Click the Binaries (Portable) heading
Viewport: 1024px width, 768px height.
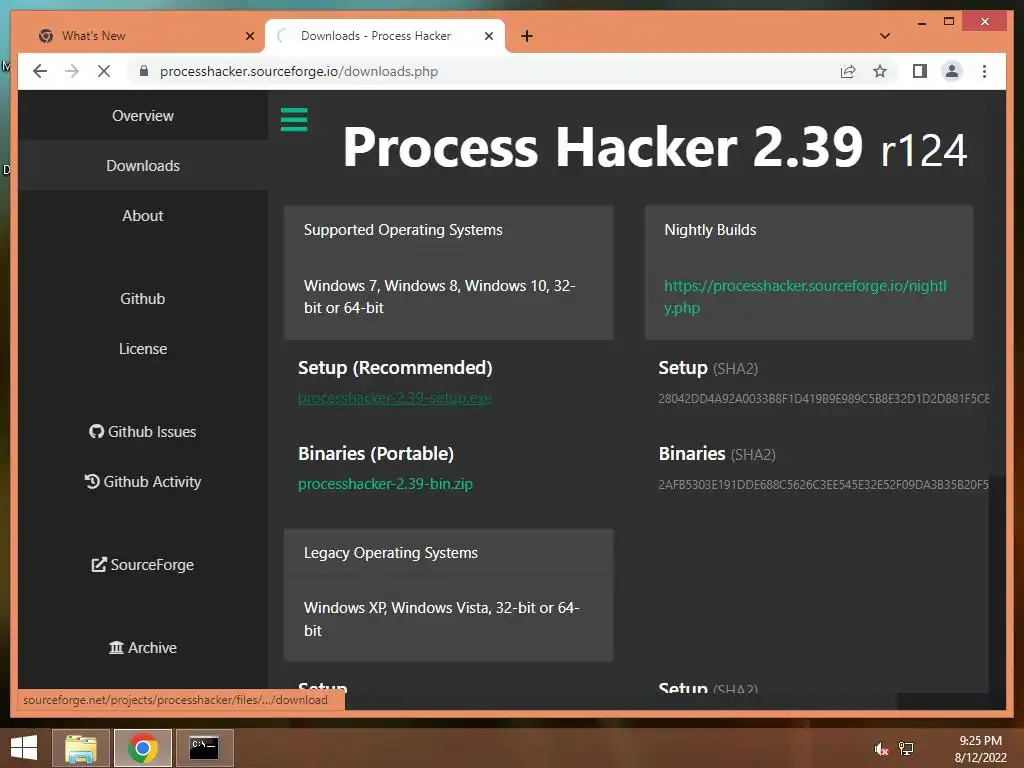(376, 454)
